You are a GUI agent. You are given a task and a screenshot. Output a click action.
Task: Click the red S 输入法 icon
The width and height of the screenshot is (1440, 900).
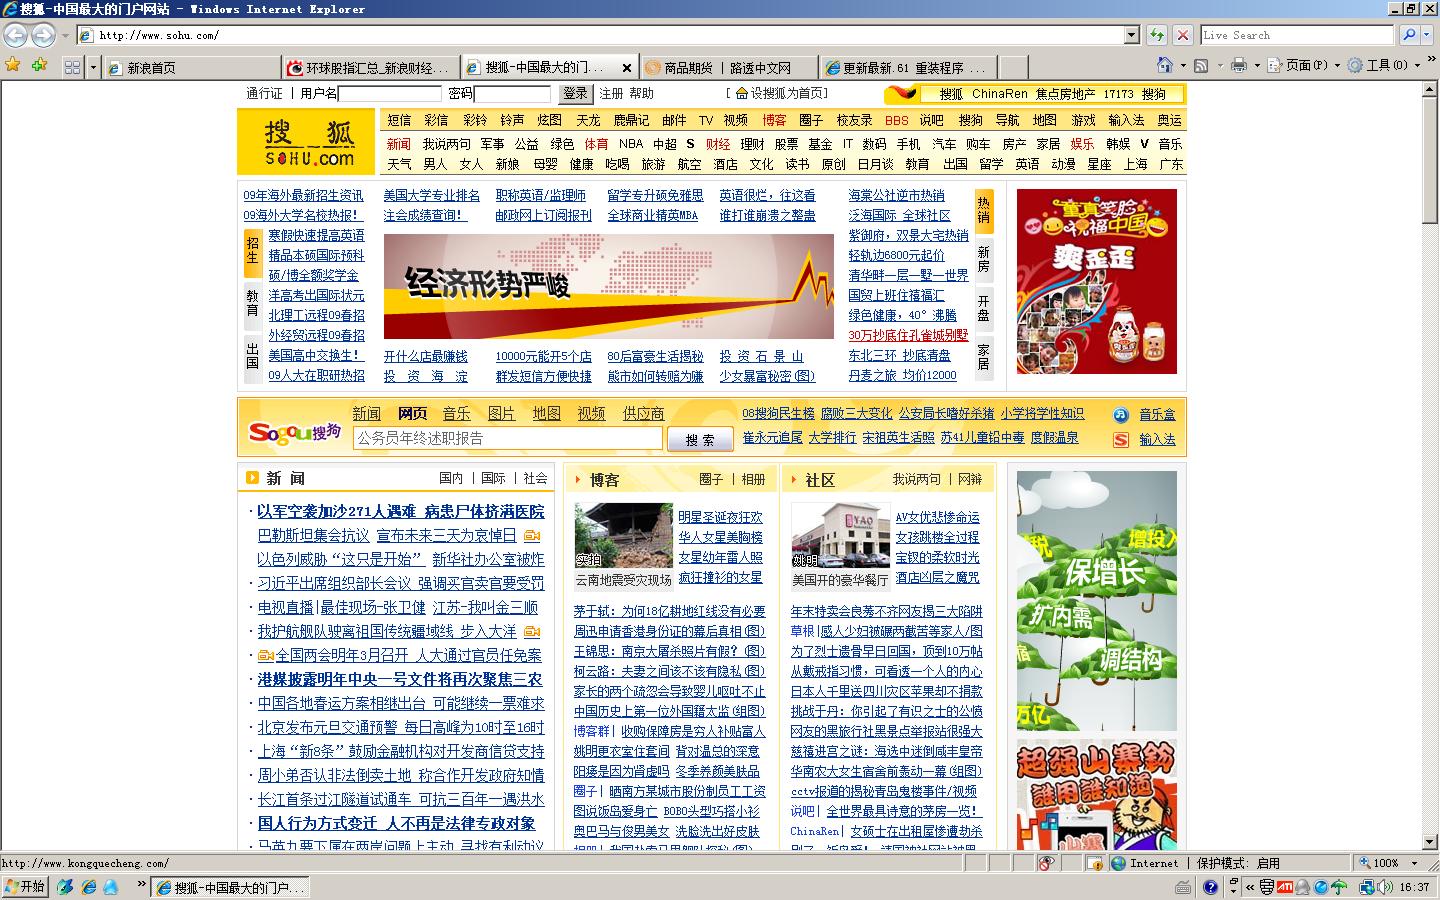[1121, 439]
